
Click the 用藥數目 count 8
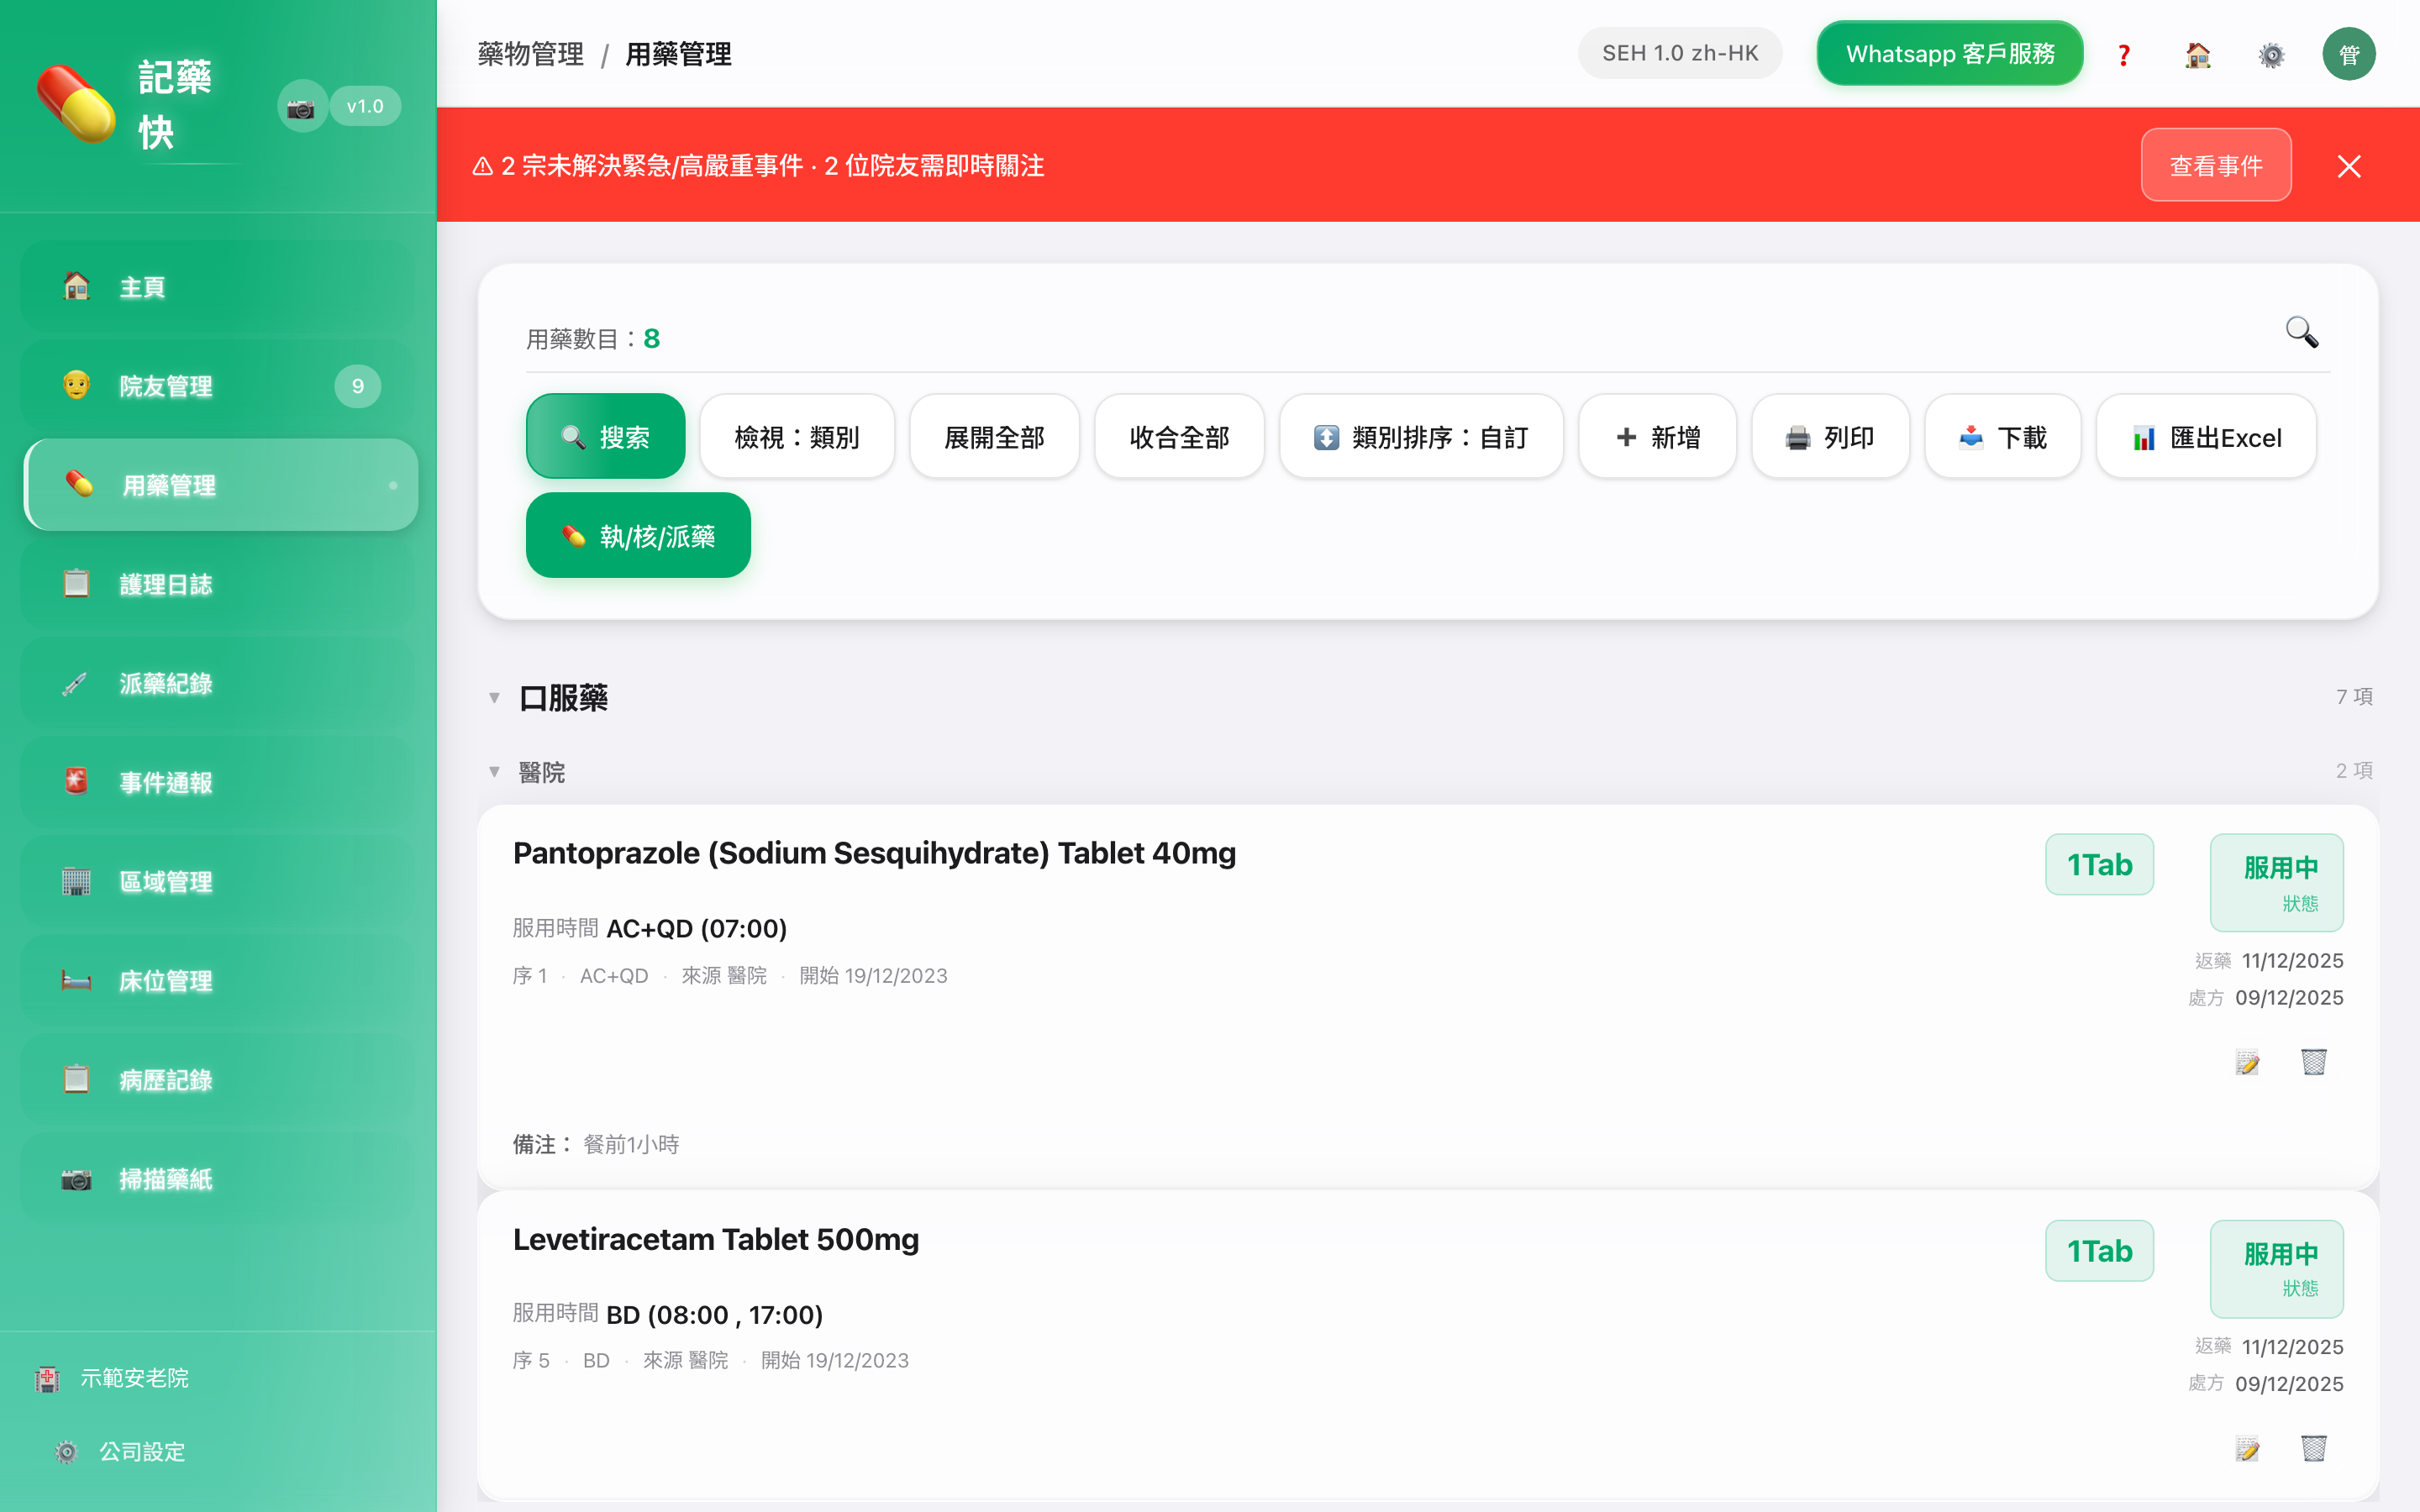652,339
